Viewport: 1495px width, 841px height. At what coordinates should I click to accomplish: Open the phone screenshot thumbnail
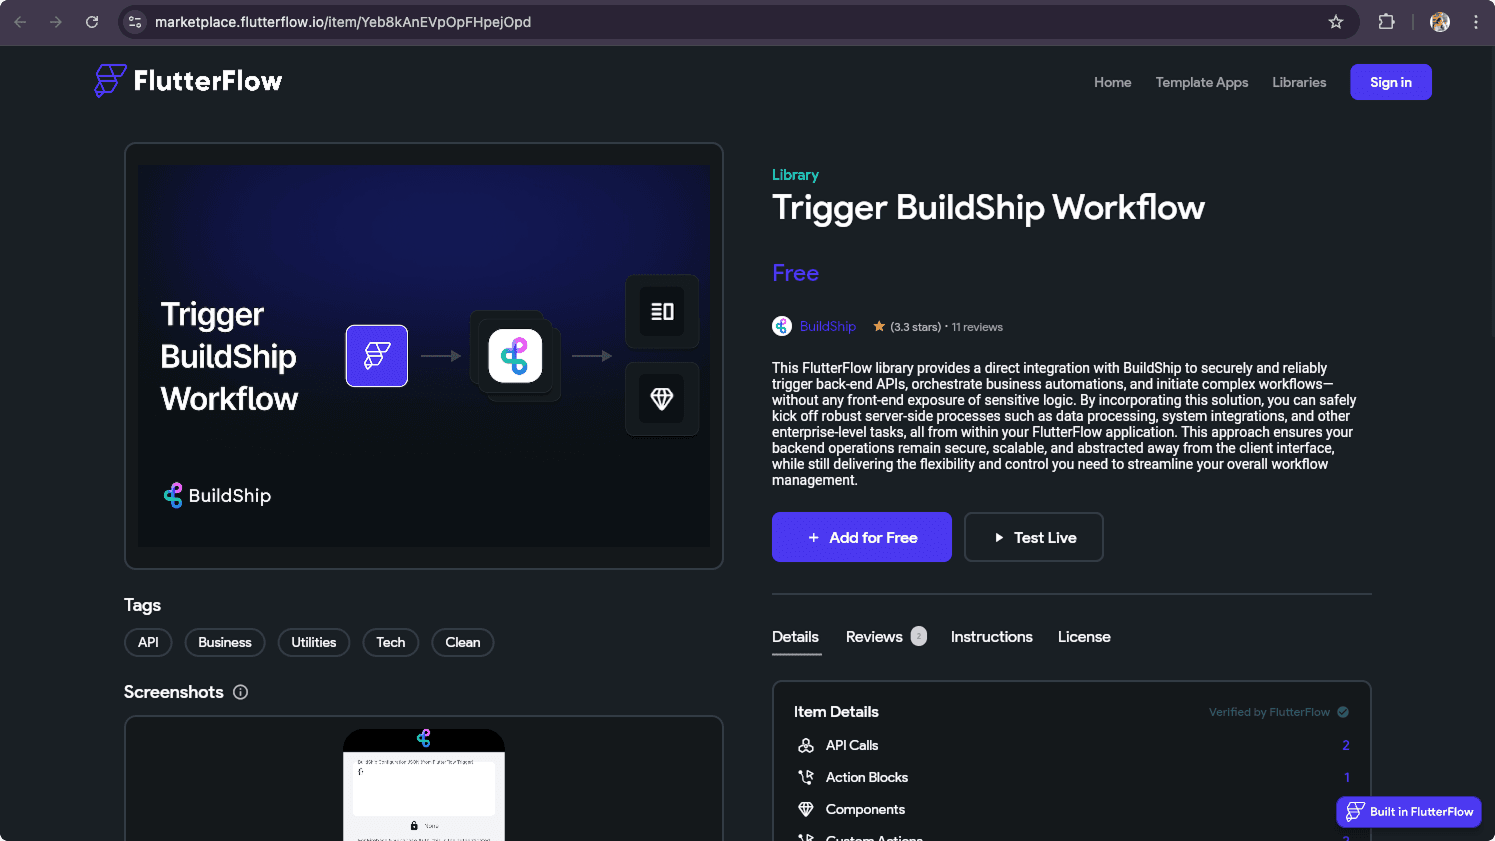tap(424, 785)
